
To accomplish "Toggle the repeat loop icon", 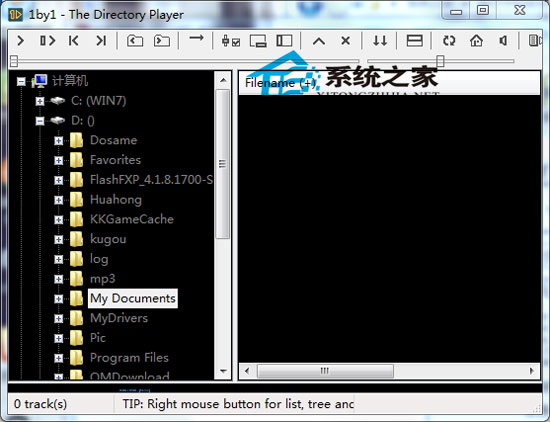I will 449,41.
